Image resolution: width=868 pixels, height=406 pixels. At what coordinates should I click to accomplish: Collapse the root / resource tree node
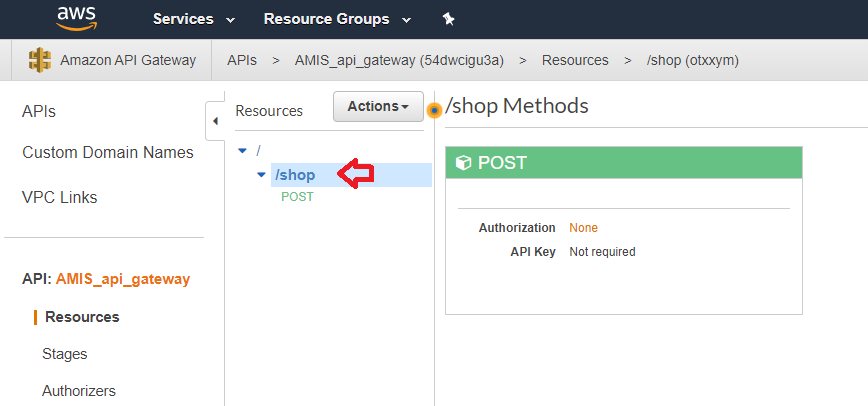(x=242, y=151)
